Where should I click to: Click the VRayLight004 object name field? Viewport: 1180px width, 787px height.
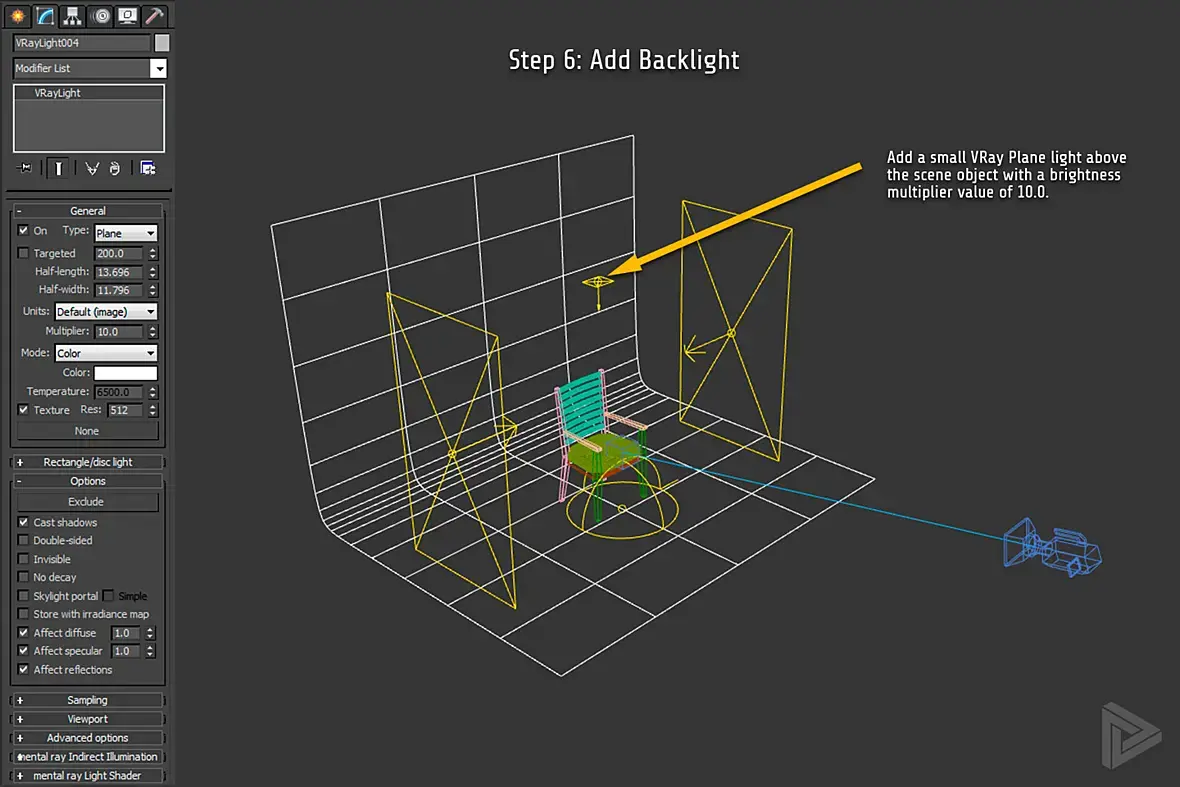coord(82,43)
